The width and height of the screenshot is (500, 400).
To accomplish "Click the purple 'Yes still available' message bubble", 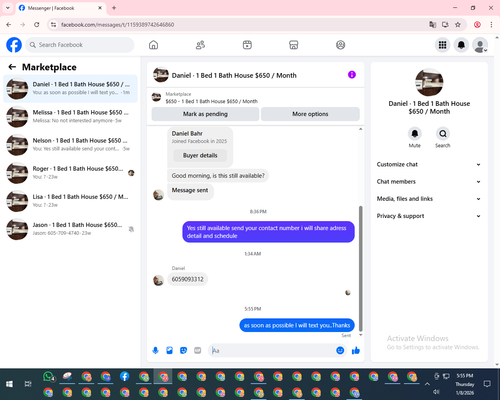I will 268,232.
